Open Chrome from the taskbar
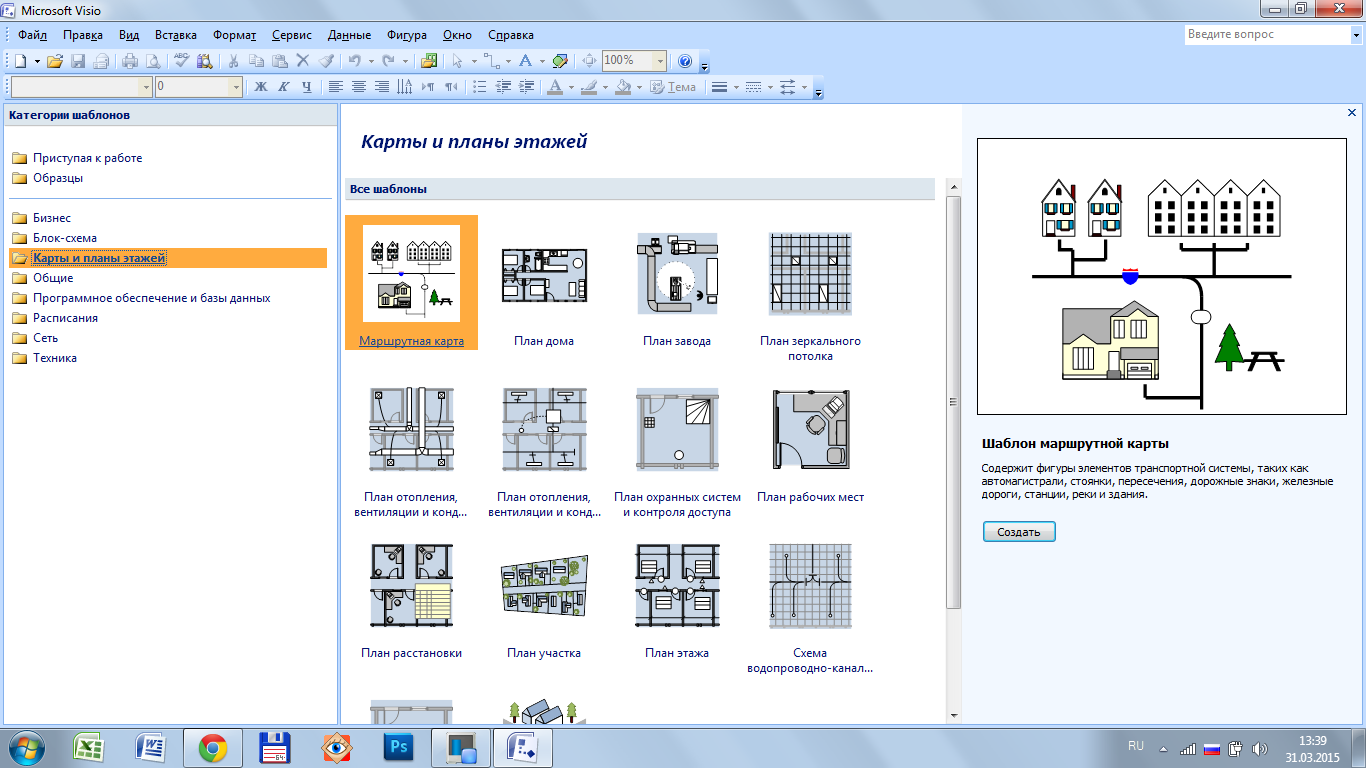Image resolution: width=1366 pixels, height=768 pixels. [x=212, y=747]
